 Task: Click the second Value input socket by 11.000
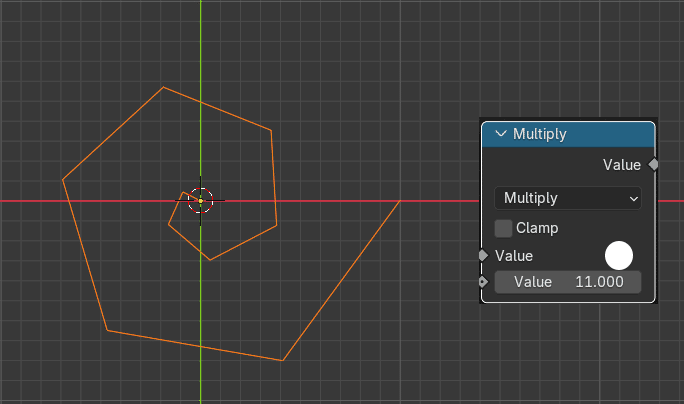tap(482, 282)
